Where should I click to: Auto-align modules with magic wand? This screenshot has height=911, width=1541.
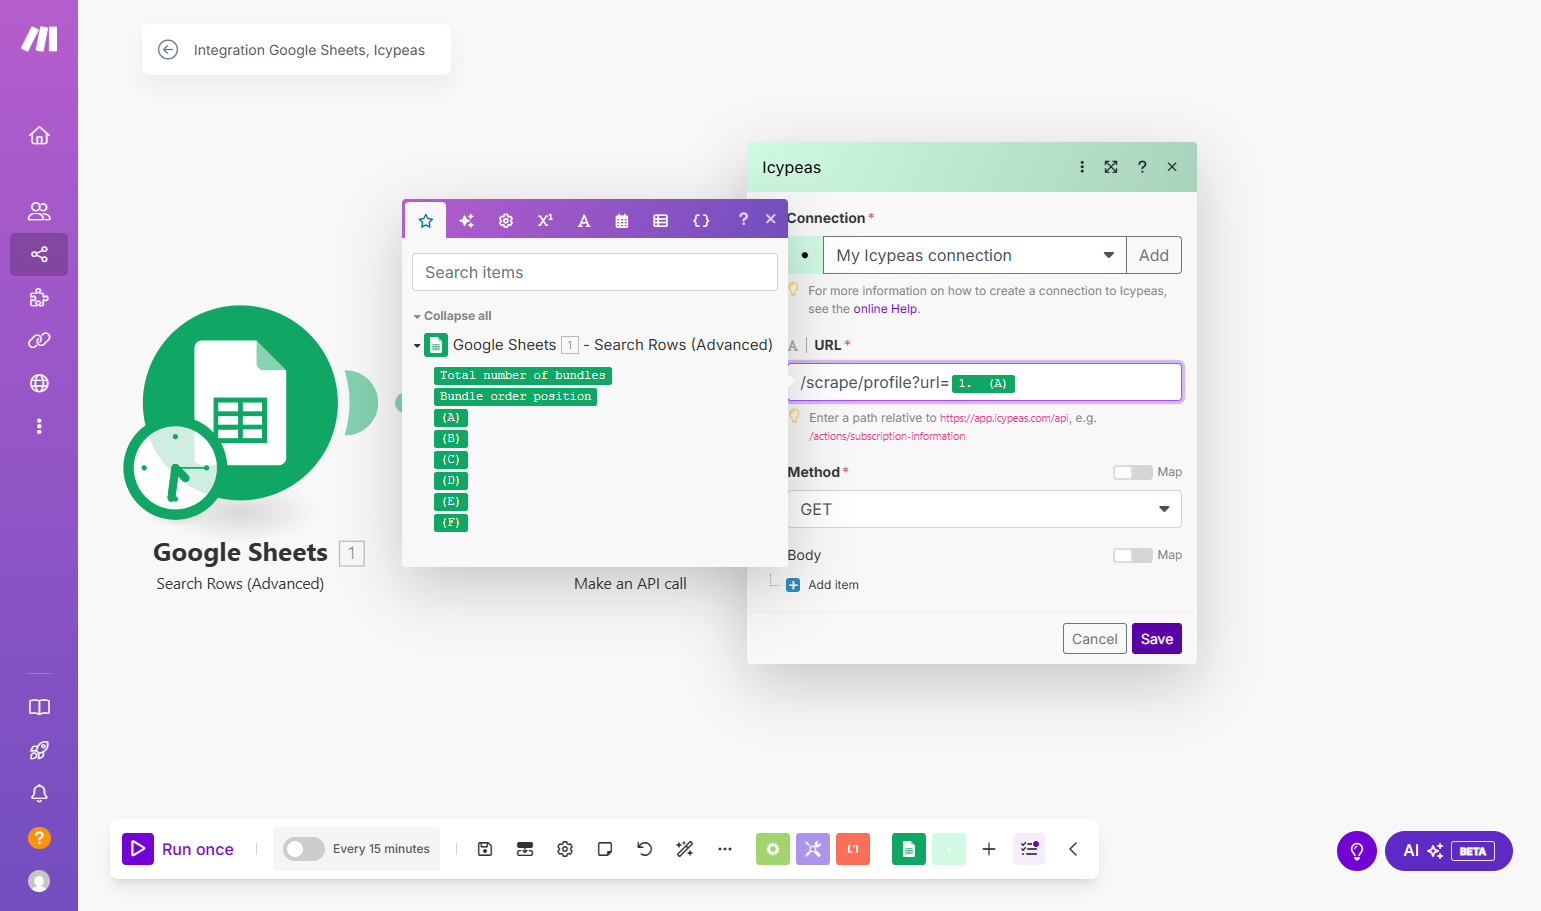coord(685,849)
